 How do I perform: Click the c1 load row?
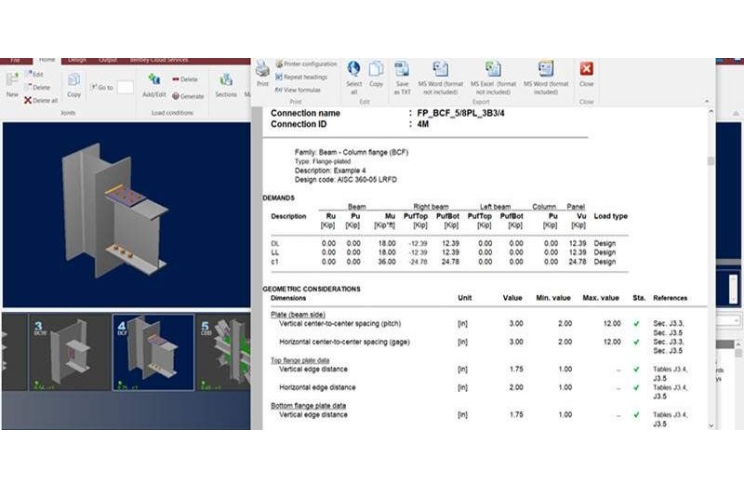click(x=449, y=262)
